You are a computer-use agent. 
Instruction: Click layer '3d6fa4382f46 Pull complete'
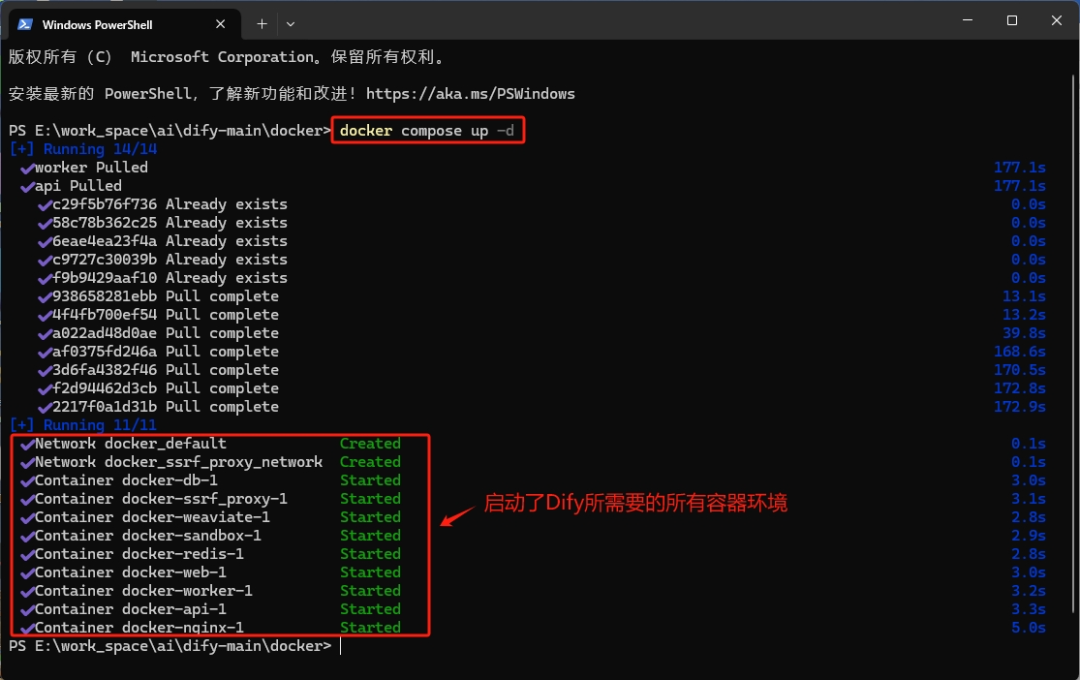pos(158,370)
